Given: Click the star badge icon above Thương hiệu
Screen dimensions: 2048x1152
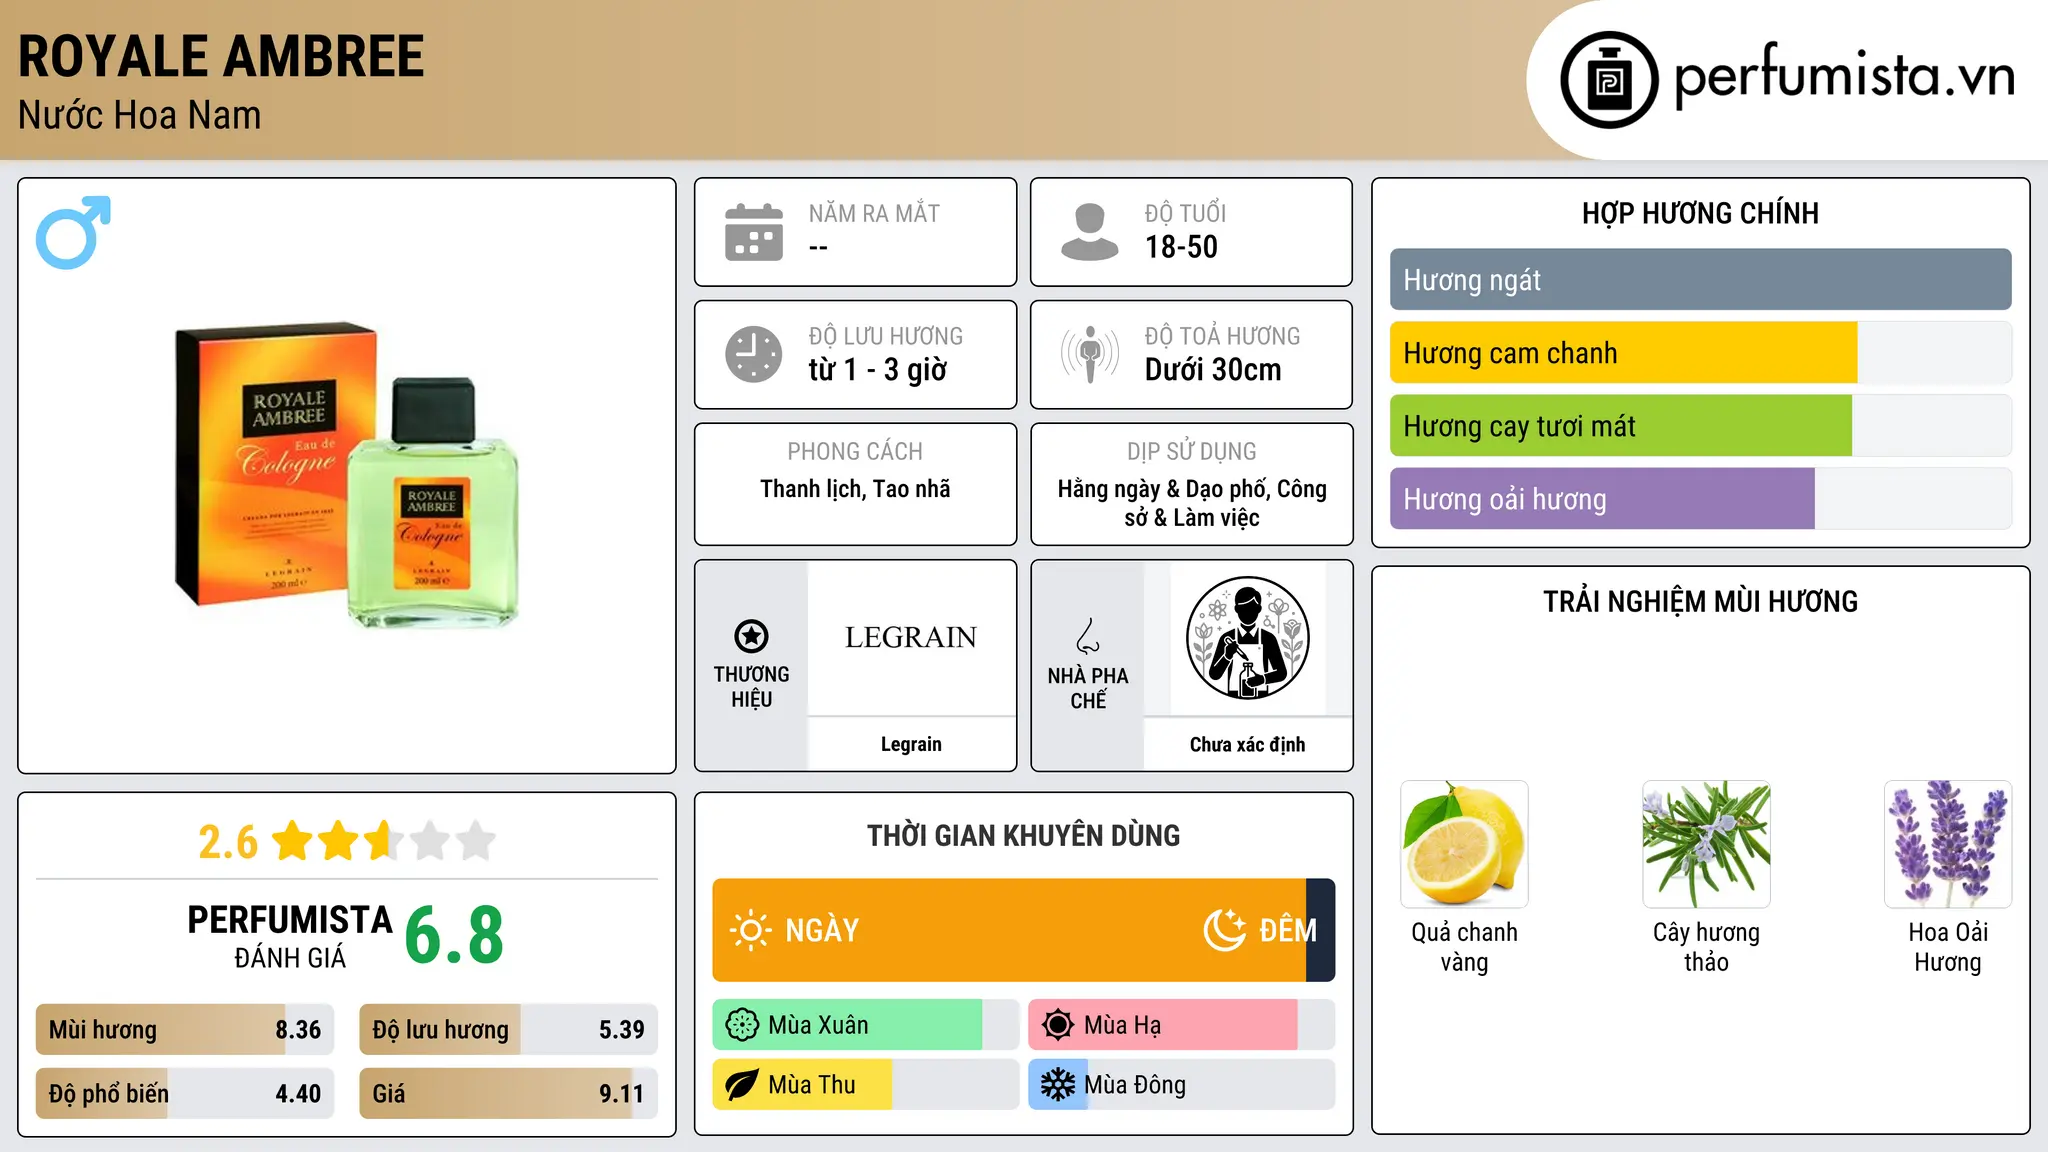Looking at the screenshot, I should (751, 636).
